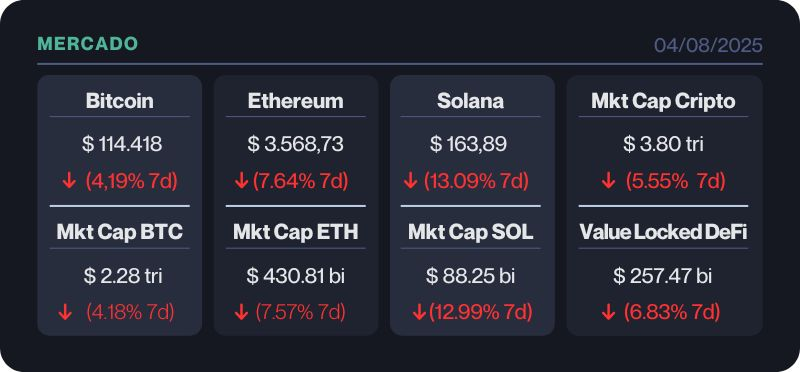
Task: Open the Ethereum card title
Action: coord(295,101)
